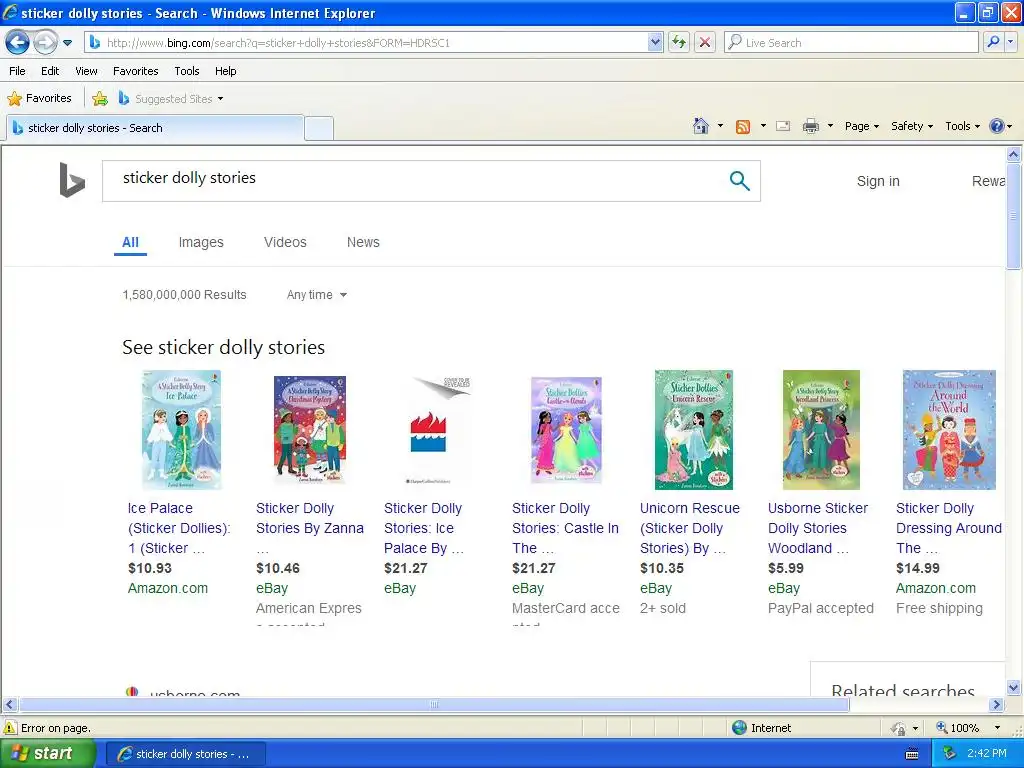Click the Forward navigation arrow
This screenshot has height=768, width=1024.
[45, 43]
